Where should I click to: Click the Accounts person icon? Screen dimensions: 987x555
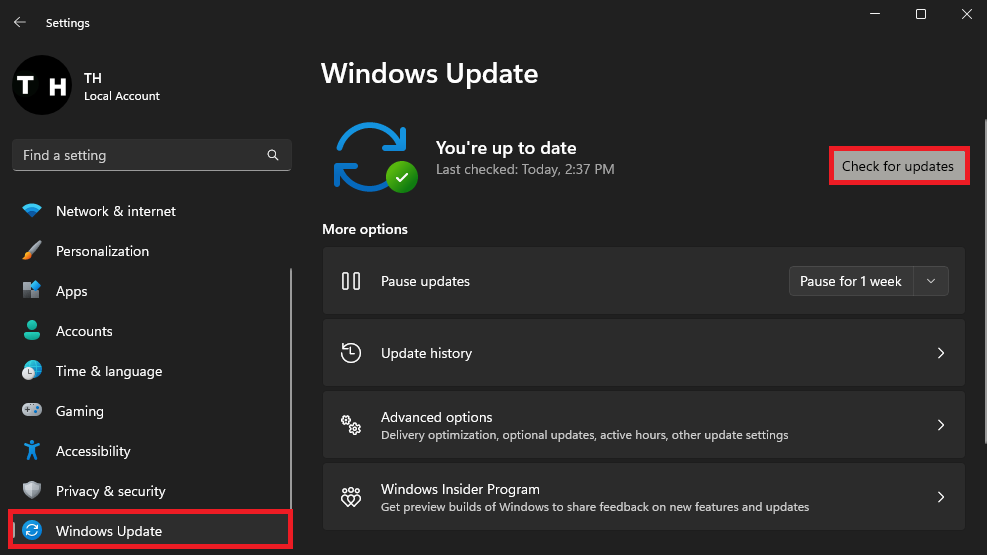point(31,330)
